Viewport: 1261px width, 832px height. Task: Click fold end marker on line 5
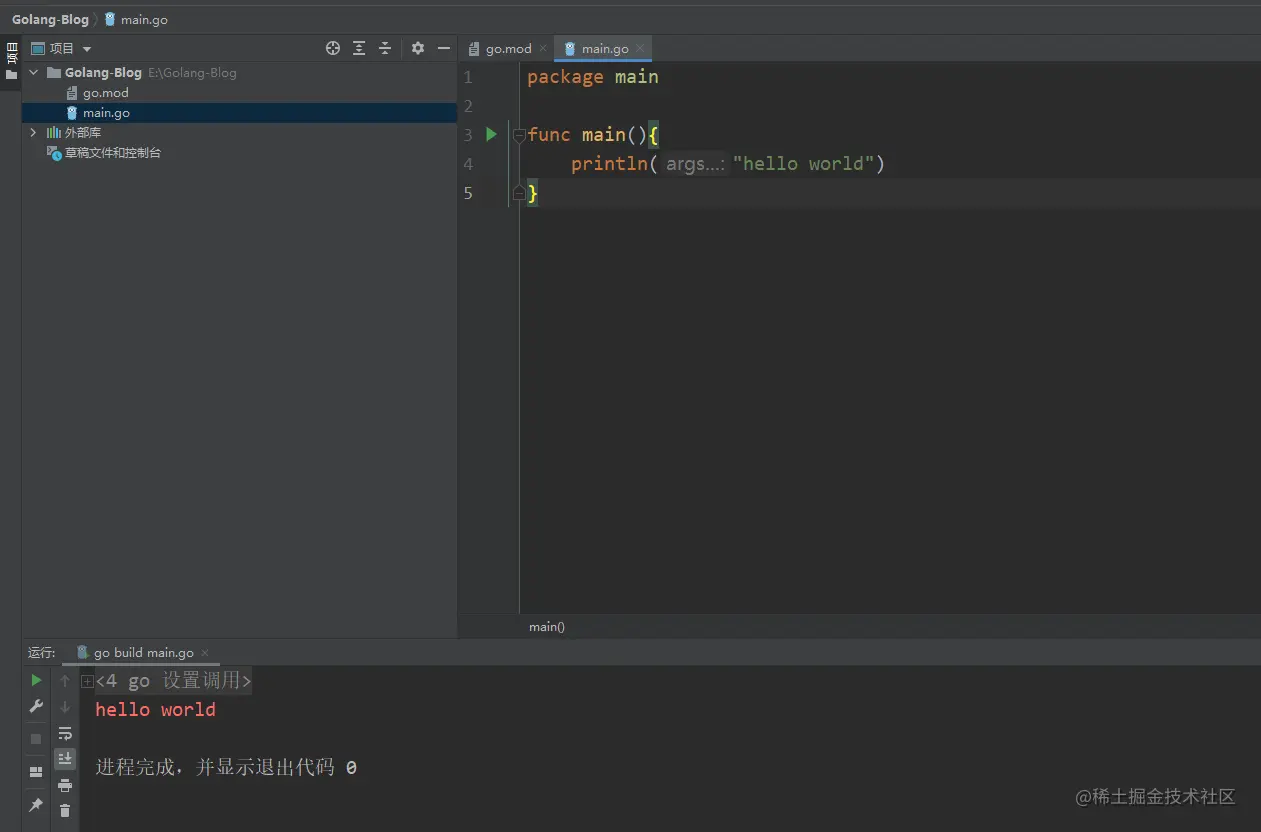[519, 193]
